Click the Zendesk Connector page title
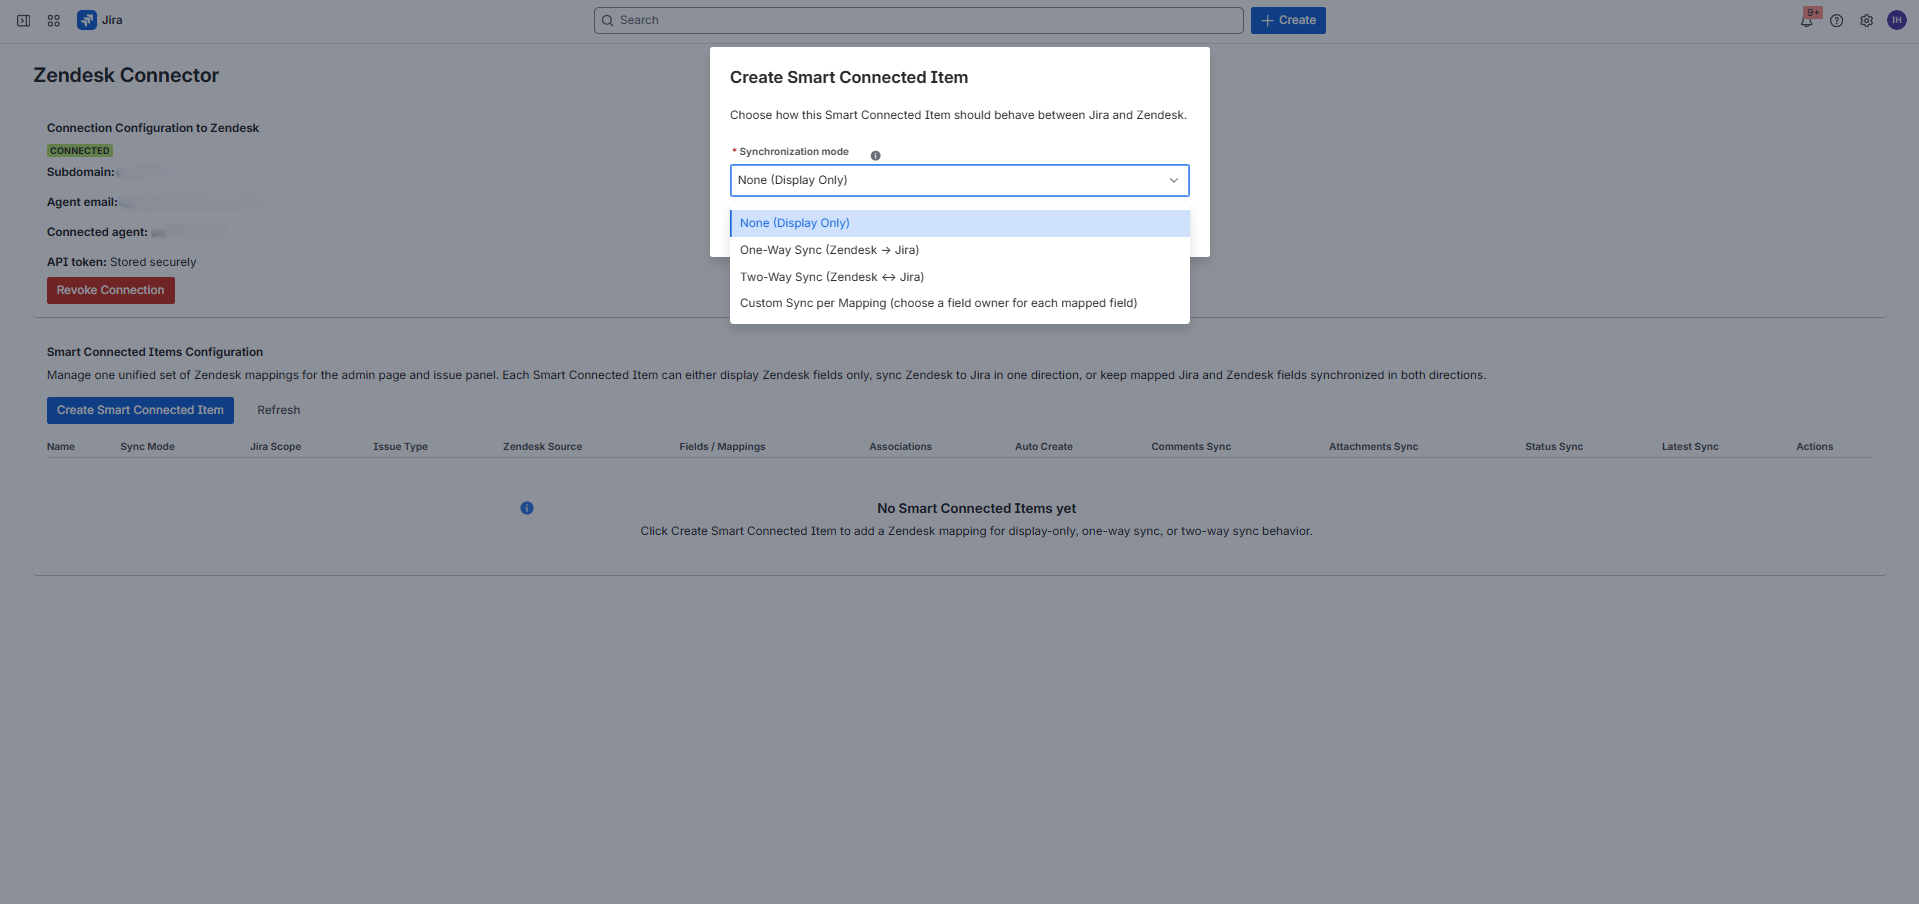Screen dimensions: 1919x904 point(126,75)
